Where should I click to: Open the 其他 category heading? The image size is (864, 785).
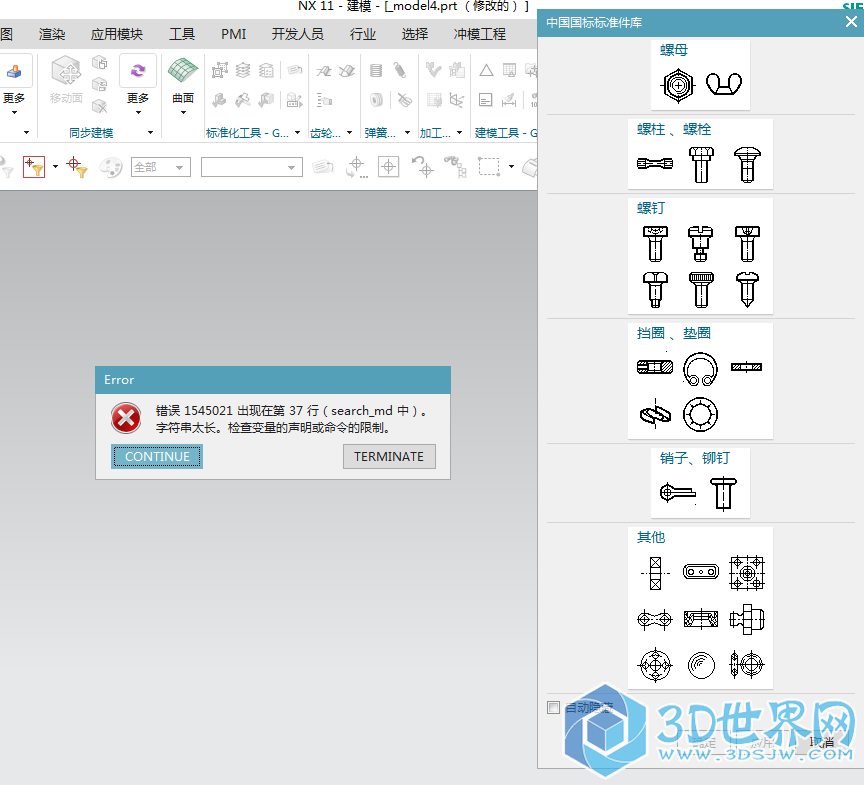[651, 537]
